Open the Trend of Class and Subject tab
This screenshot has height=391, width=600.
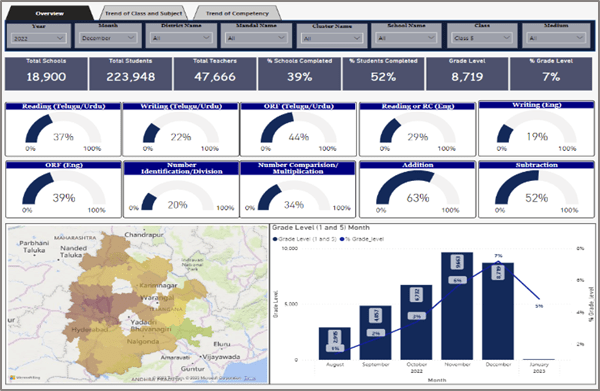[x=143, y=13]
